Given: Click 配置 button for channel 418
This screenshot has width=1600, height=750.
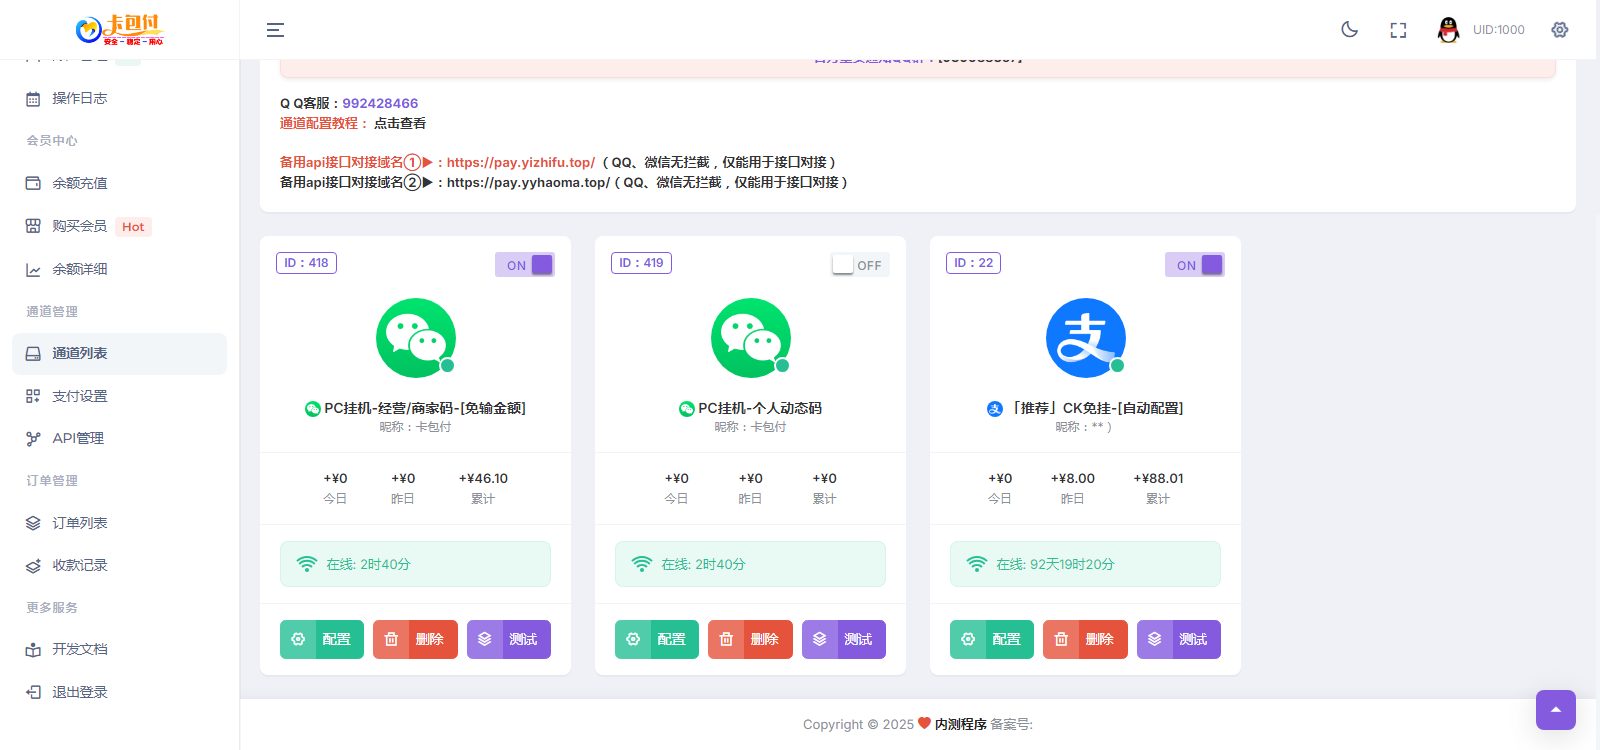Looking at the screenshot, I should tap(322, 639).
